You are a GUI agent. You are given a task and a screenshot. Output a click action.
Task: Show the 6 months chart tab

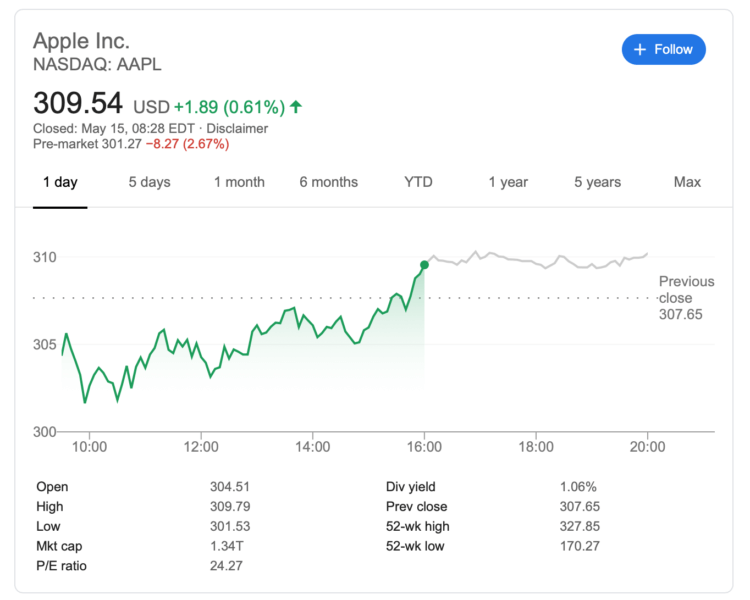pyautogui.click(x=329, y=182)
